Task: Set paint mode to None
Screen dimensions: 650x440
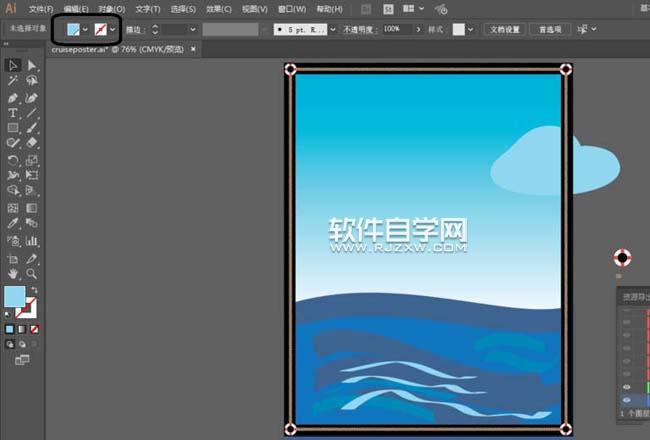Action: tap(34, 329)
